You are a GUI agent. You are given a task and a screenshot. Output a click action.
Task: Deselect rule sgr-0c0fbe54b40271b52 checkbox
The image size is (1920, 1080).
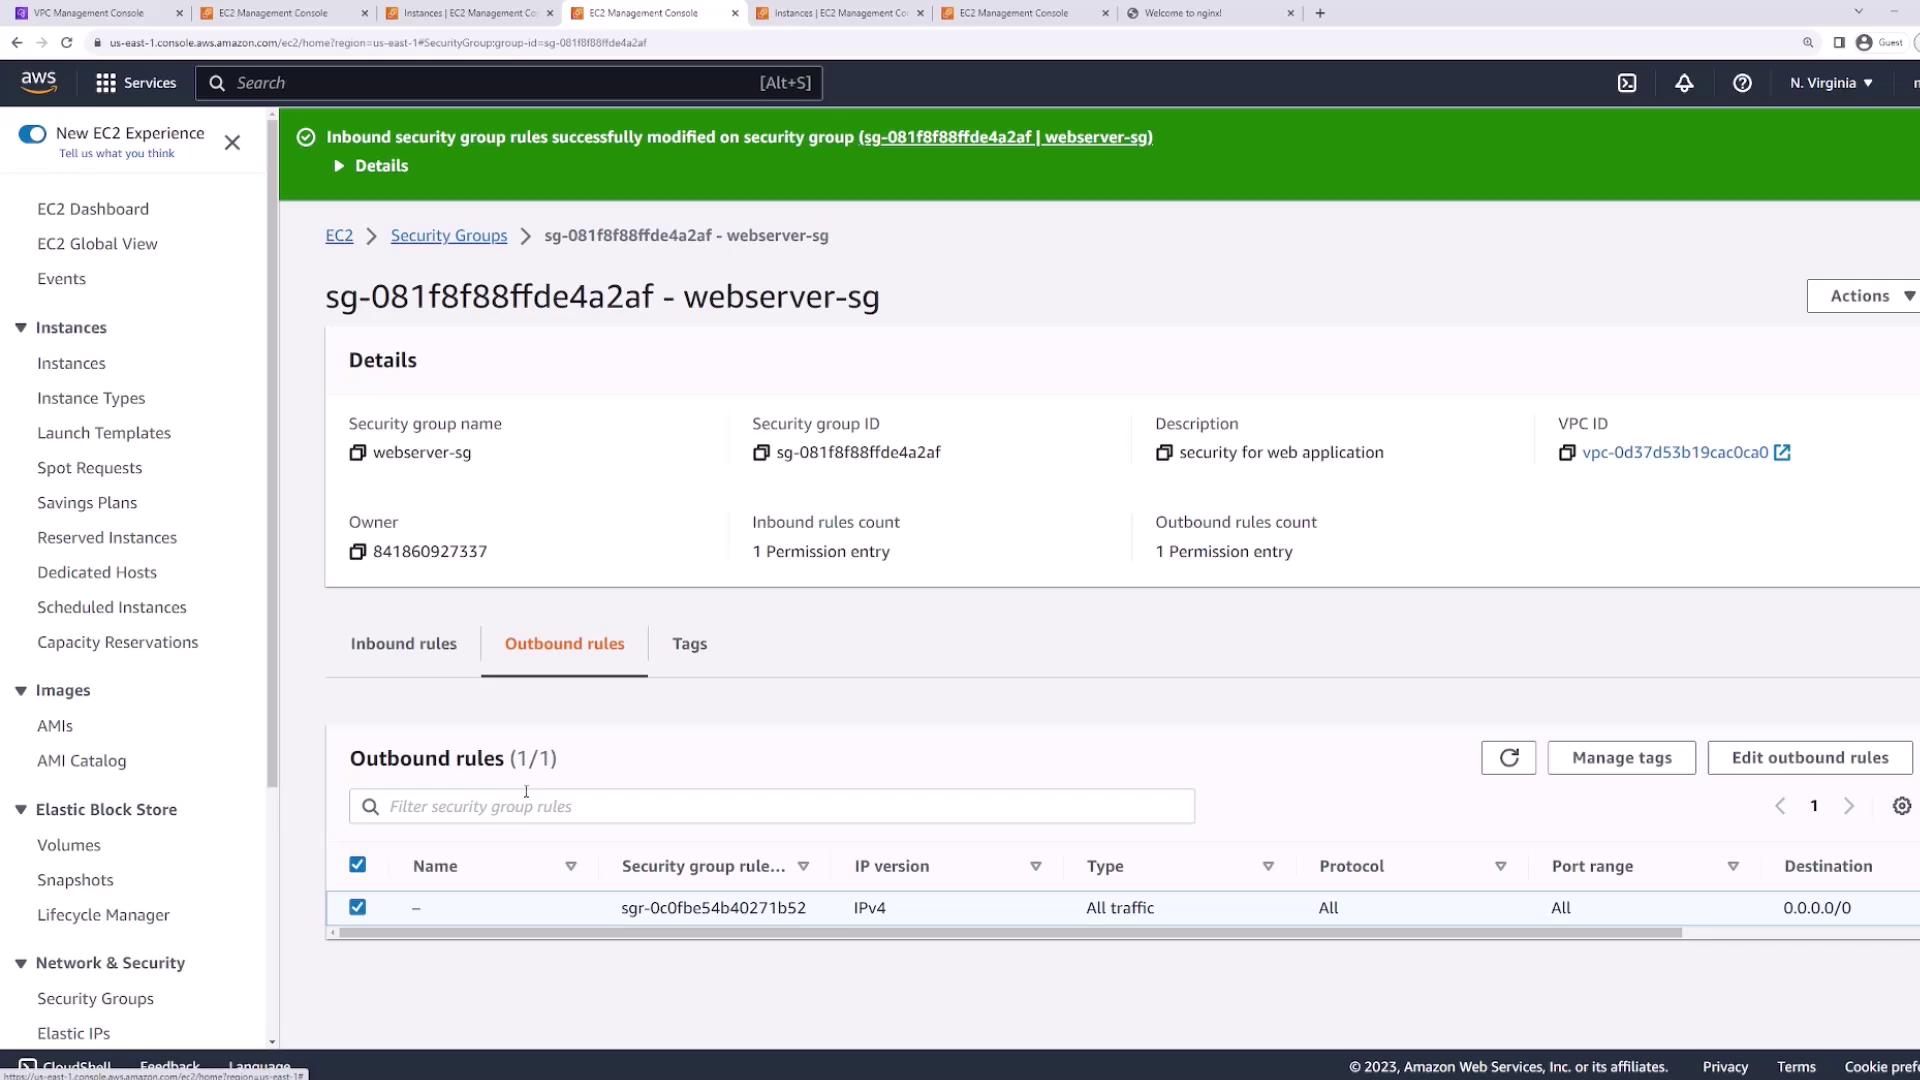(357, 907)
